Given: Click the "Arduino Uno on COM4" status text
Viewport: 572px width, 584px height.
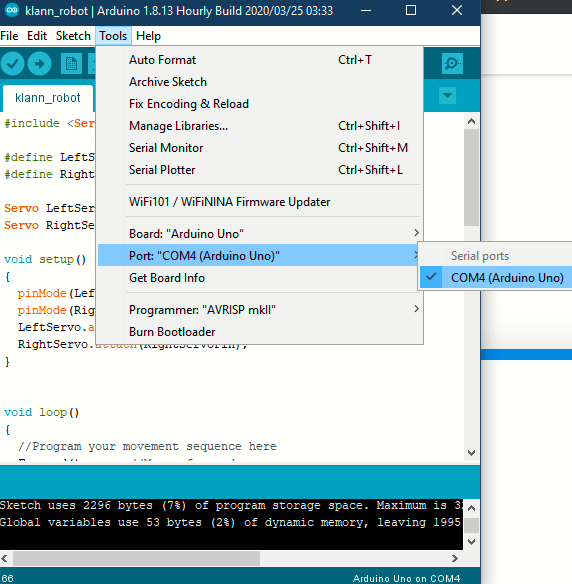Looking at the screenshot, I should coord(406,578).
